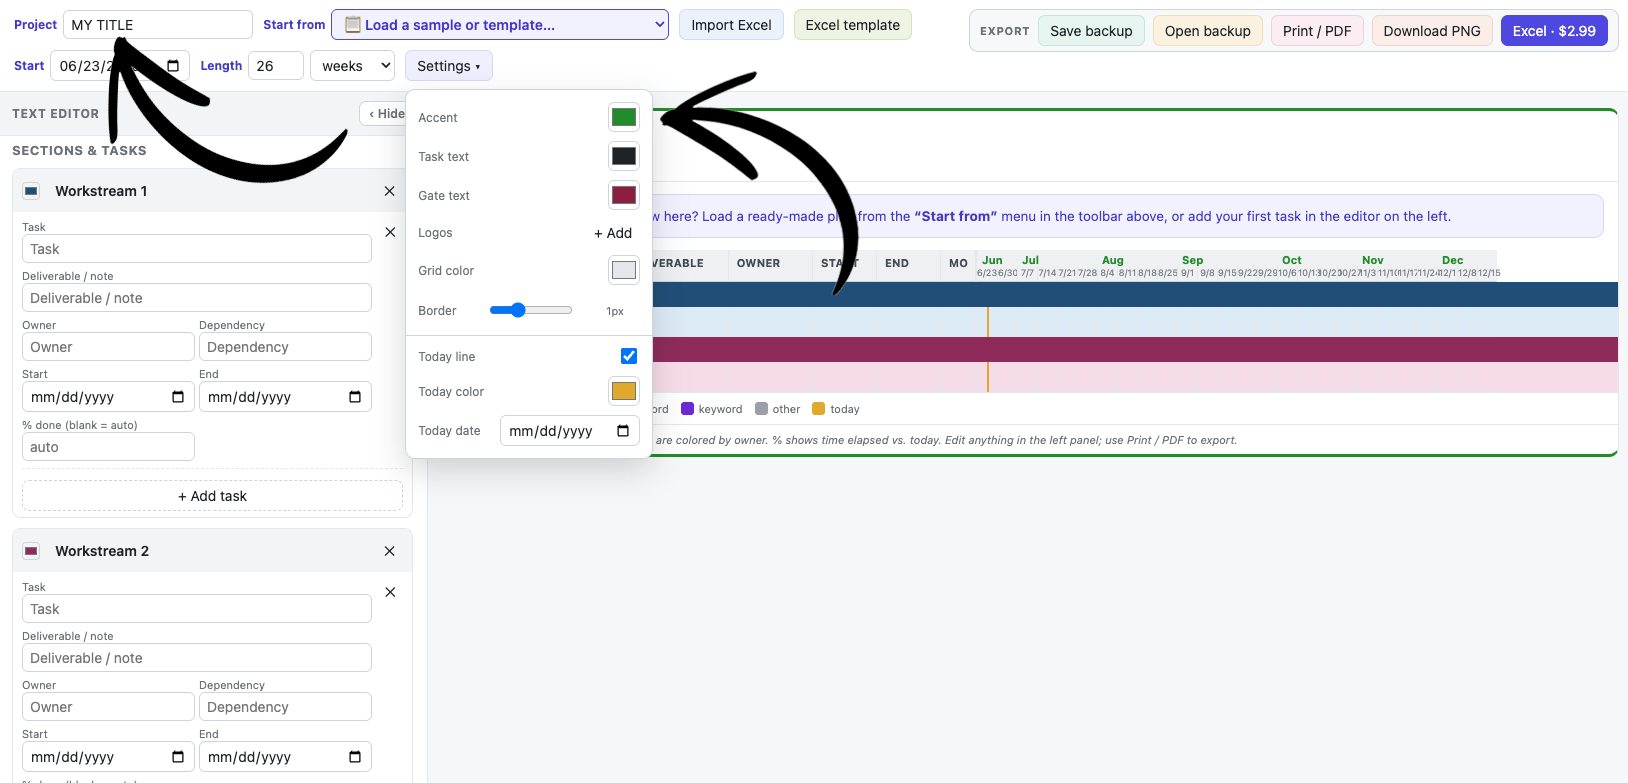Click the orange today line marker
The height and width of the screenshot is (783, 1628).
coord(988,349)
